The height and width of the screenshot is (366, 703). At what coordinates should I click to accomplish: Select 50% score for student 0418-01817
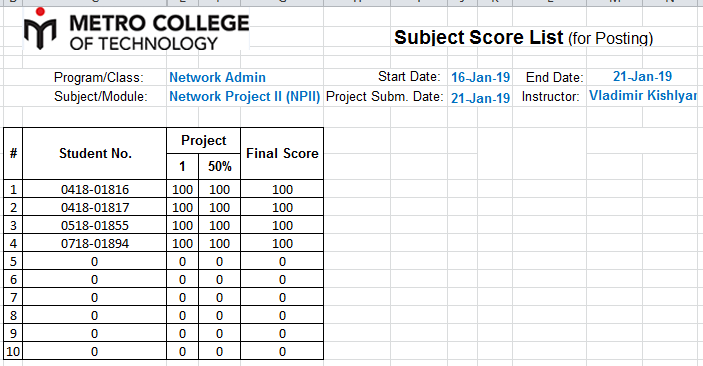tap(219, 207)
